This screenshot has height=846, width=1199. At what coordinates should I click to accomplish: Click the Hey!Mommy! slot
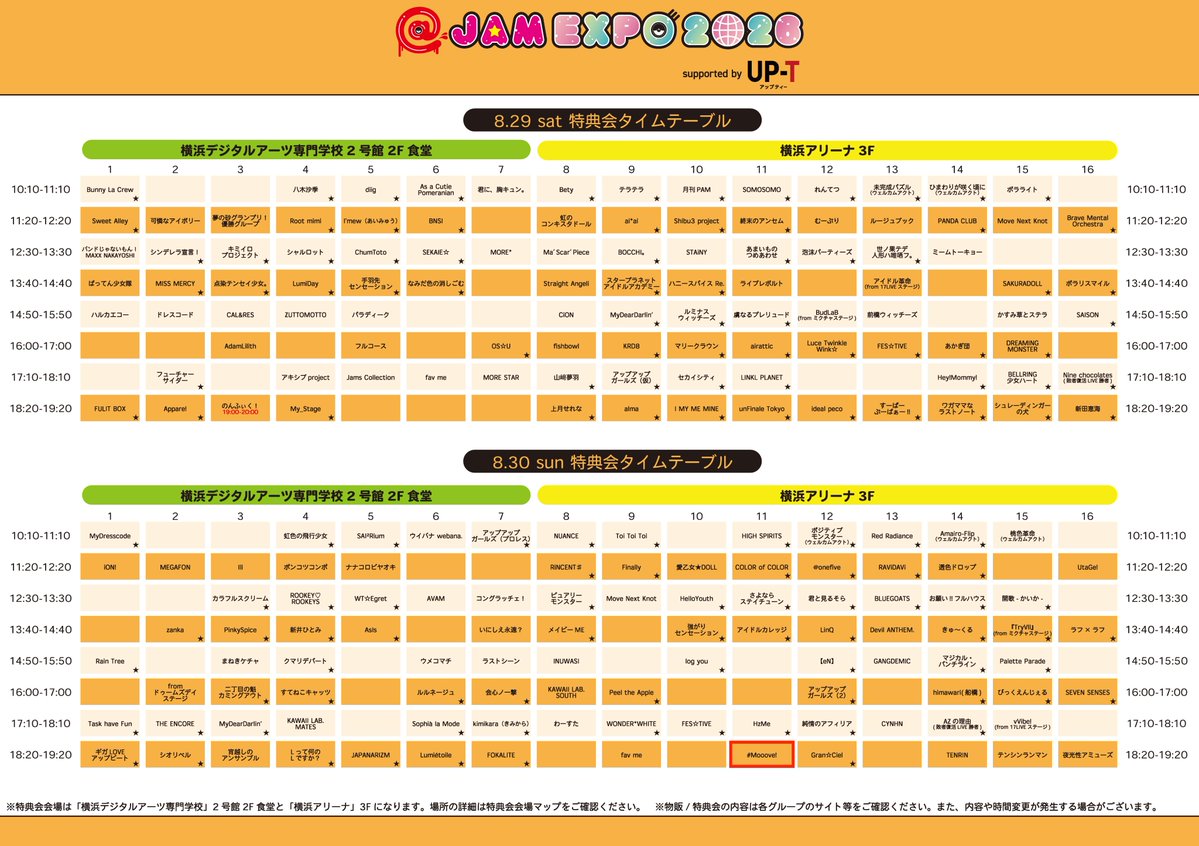click(957, 377)
